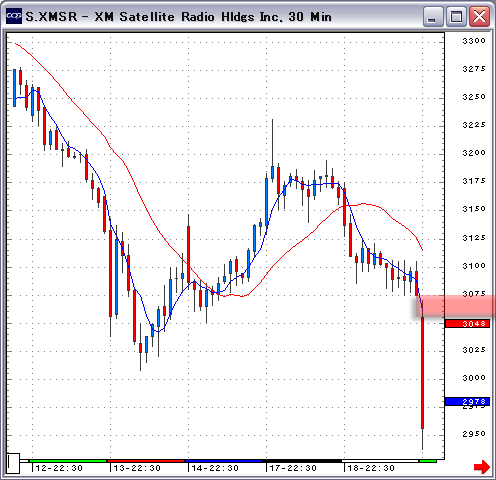Click the 3100 price scale label
The width and height of the screenshot is (496, 480).
click(x=474, y=266)
